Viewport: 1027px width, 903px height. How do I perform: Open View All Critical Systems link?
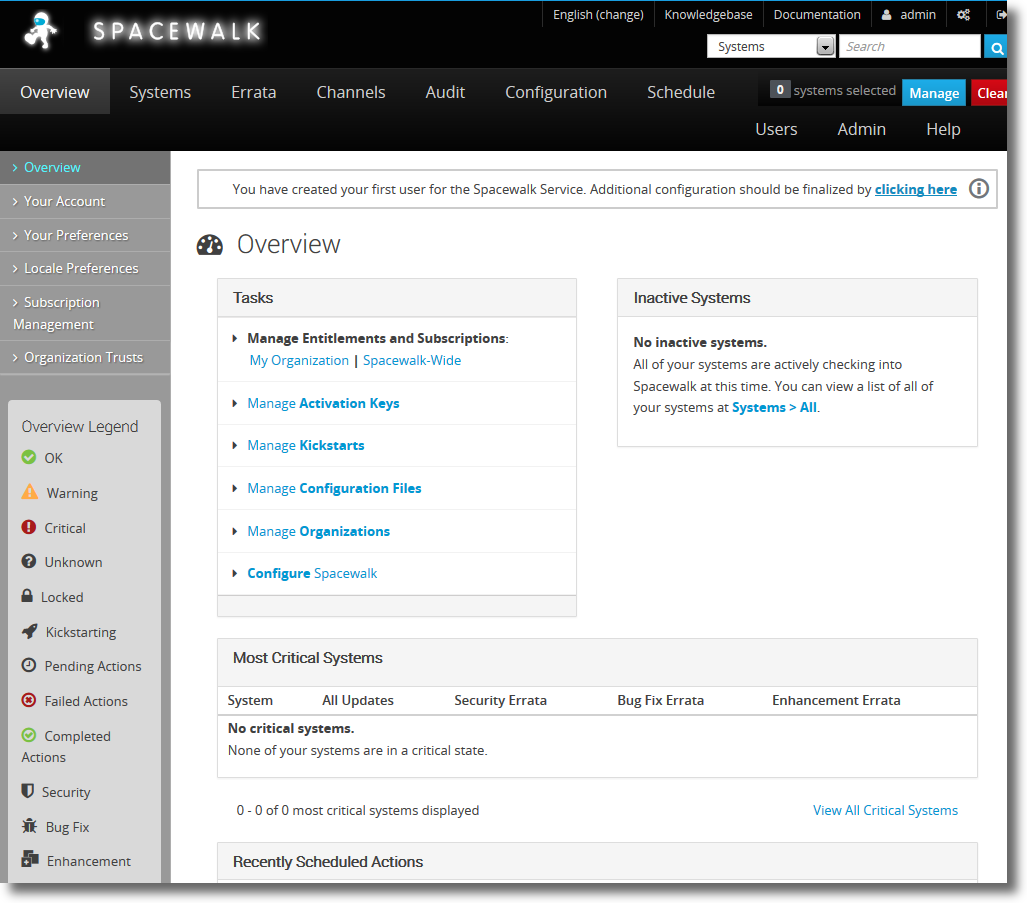pyautogui.click(x=886, y=810)
